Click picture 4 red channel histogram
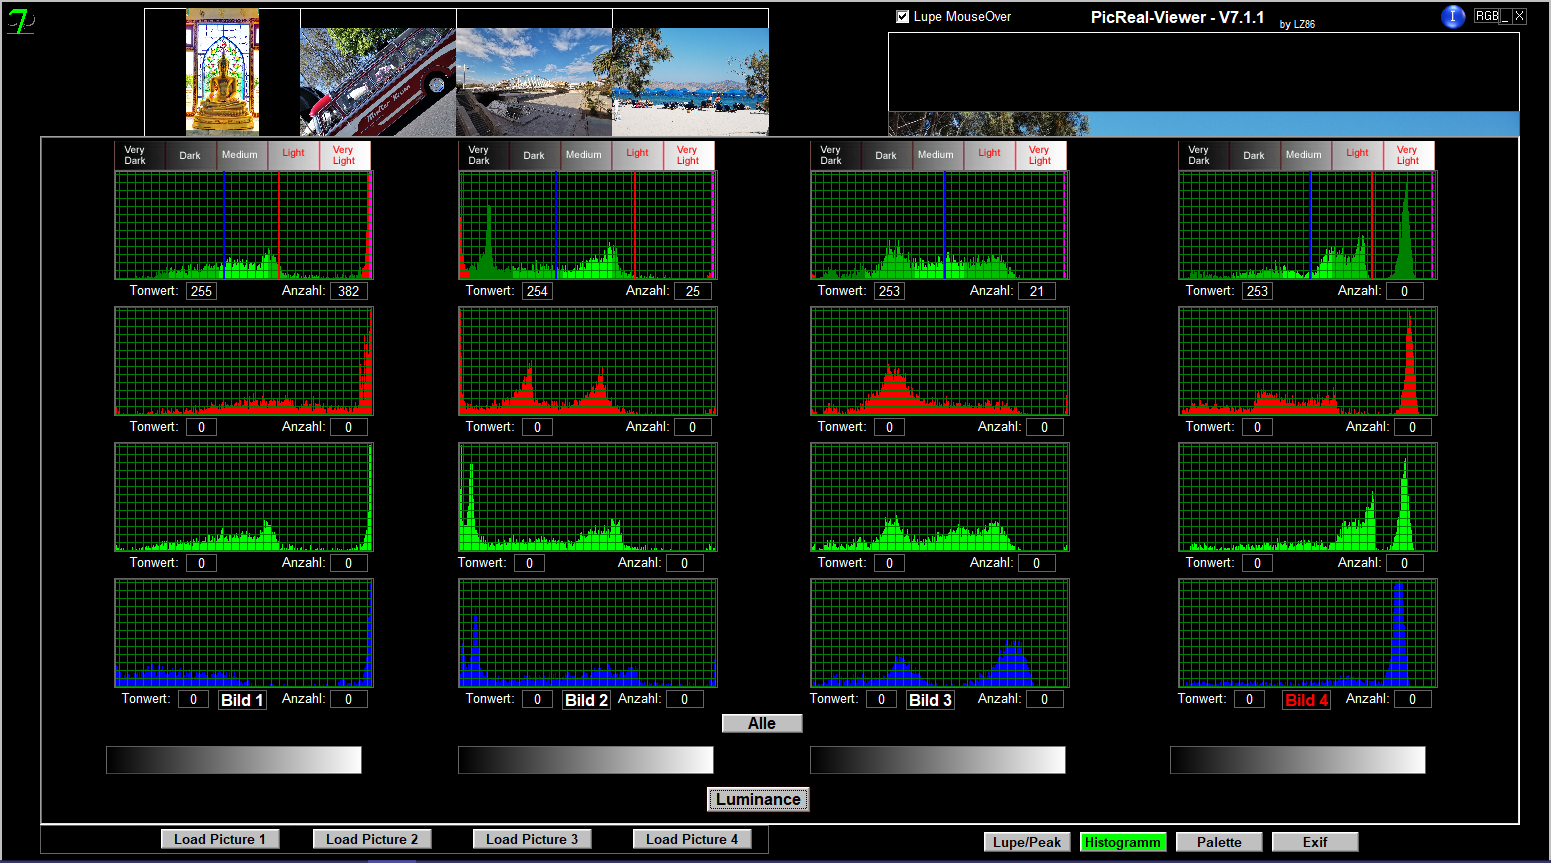The image size is (1551, 863). (1308, 361)
